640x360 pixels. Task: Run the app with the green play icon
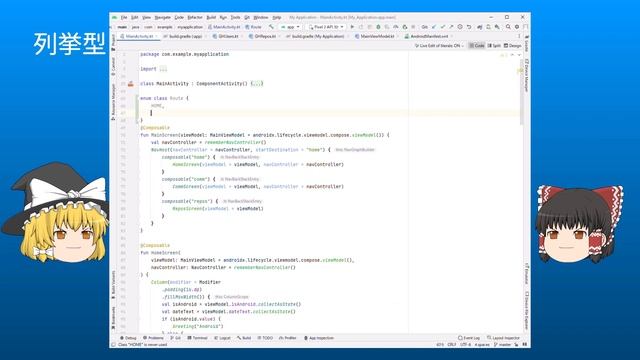[352, 27]
